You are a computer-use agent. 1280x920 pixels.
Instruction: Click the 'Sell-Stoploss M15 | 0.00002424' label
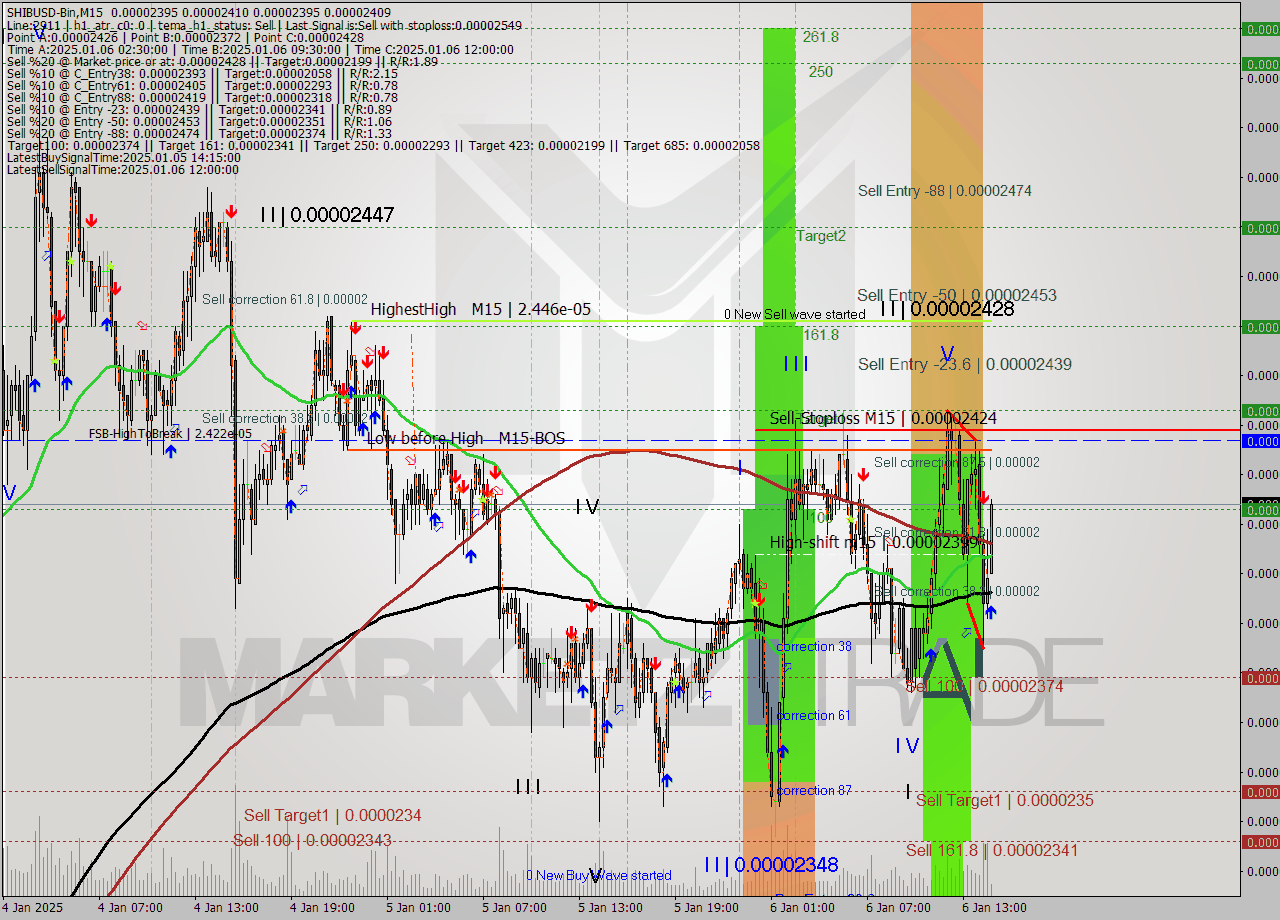pos(883,418)
